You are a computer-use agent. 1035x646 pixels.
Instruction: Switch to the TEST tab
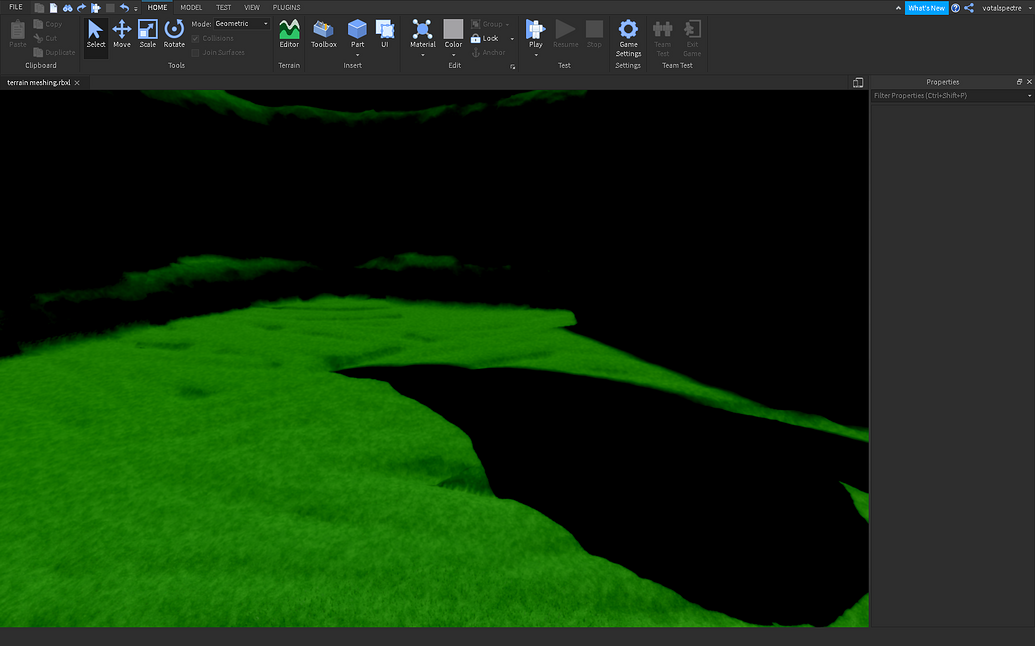224,7
